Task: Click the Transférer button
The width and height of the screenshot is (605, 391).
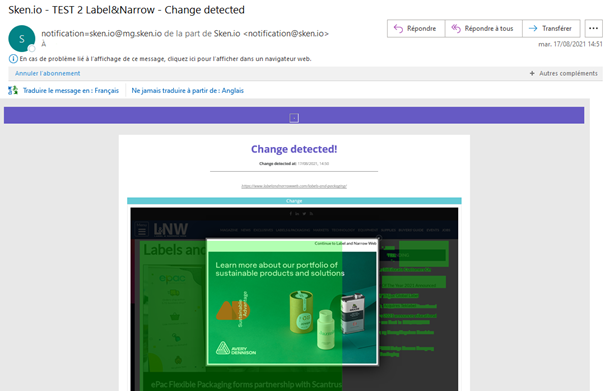Action: 551,29
